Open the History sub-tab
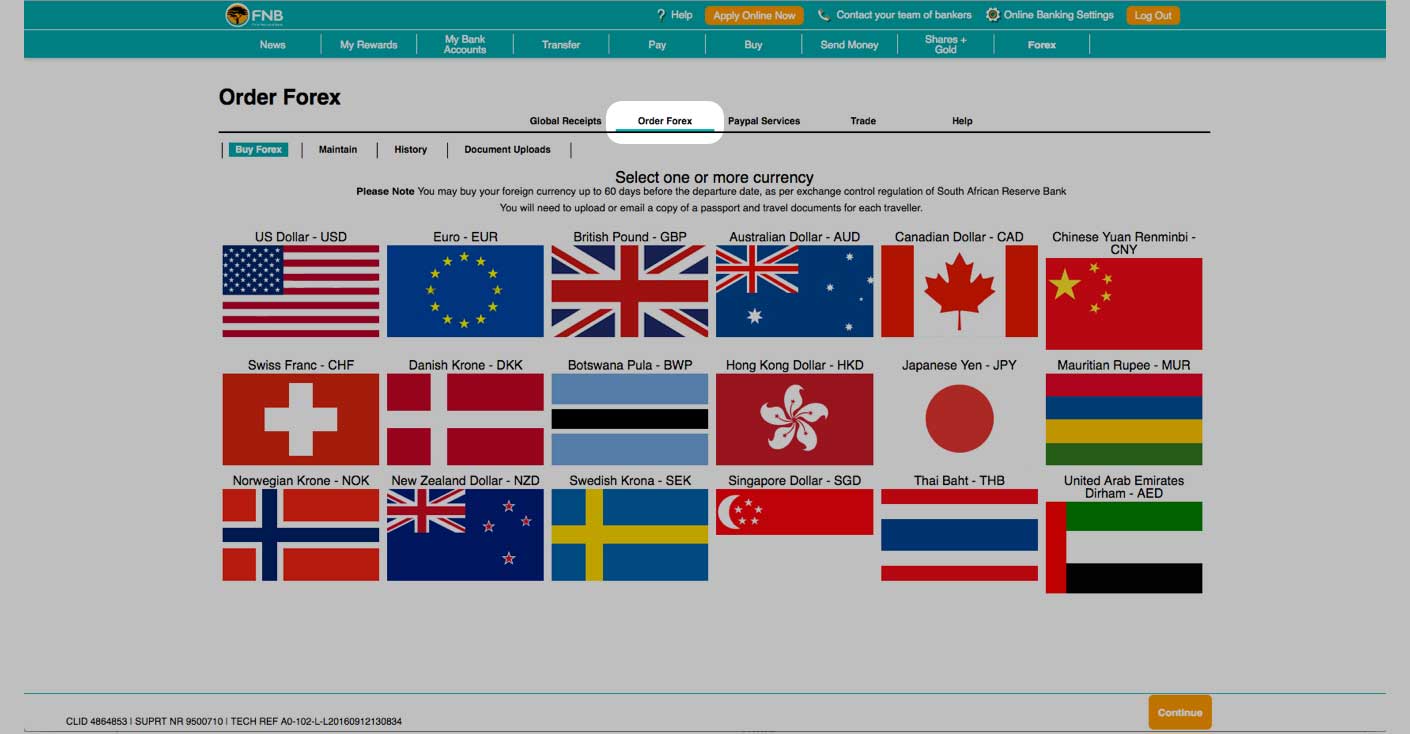 point(410,150)
